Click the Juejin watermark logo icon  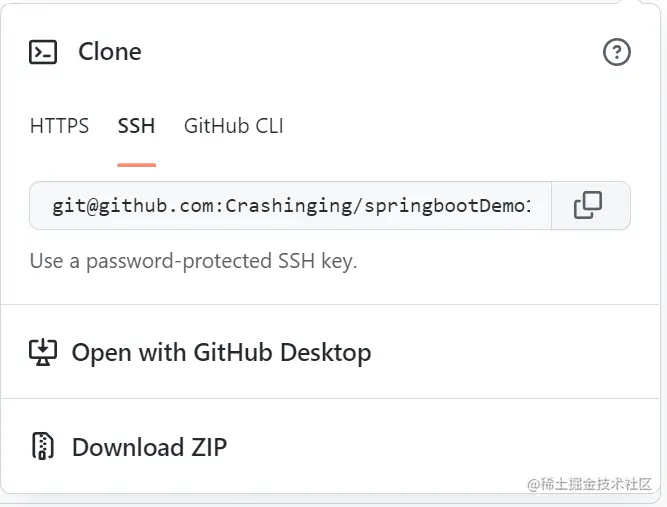click(533, 484)
